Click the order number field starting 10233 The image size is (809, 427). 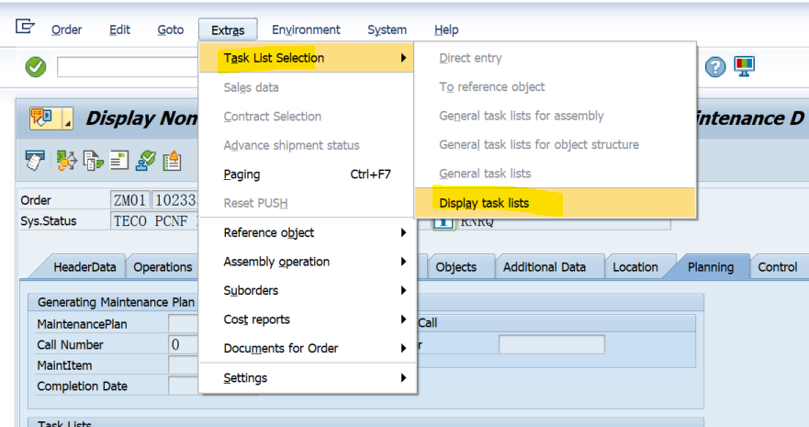pos(175,200)
